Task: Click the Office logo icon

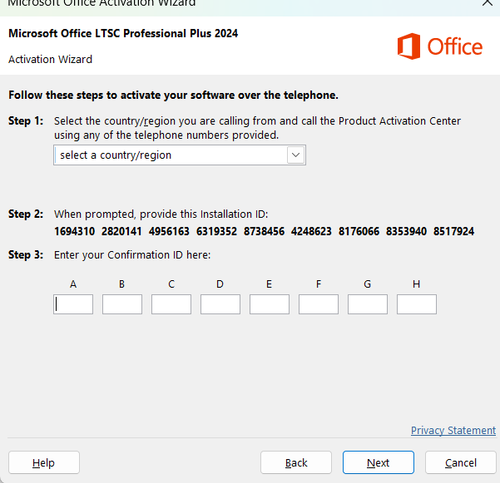Action: 409,46
